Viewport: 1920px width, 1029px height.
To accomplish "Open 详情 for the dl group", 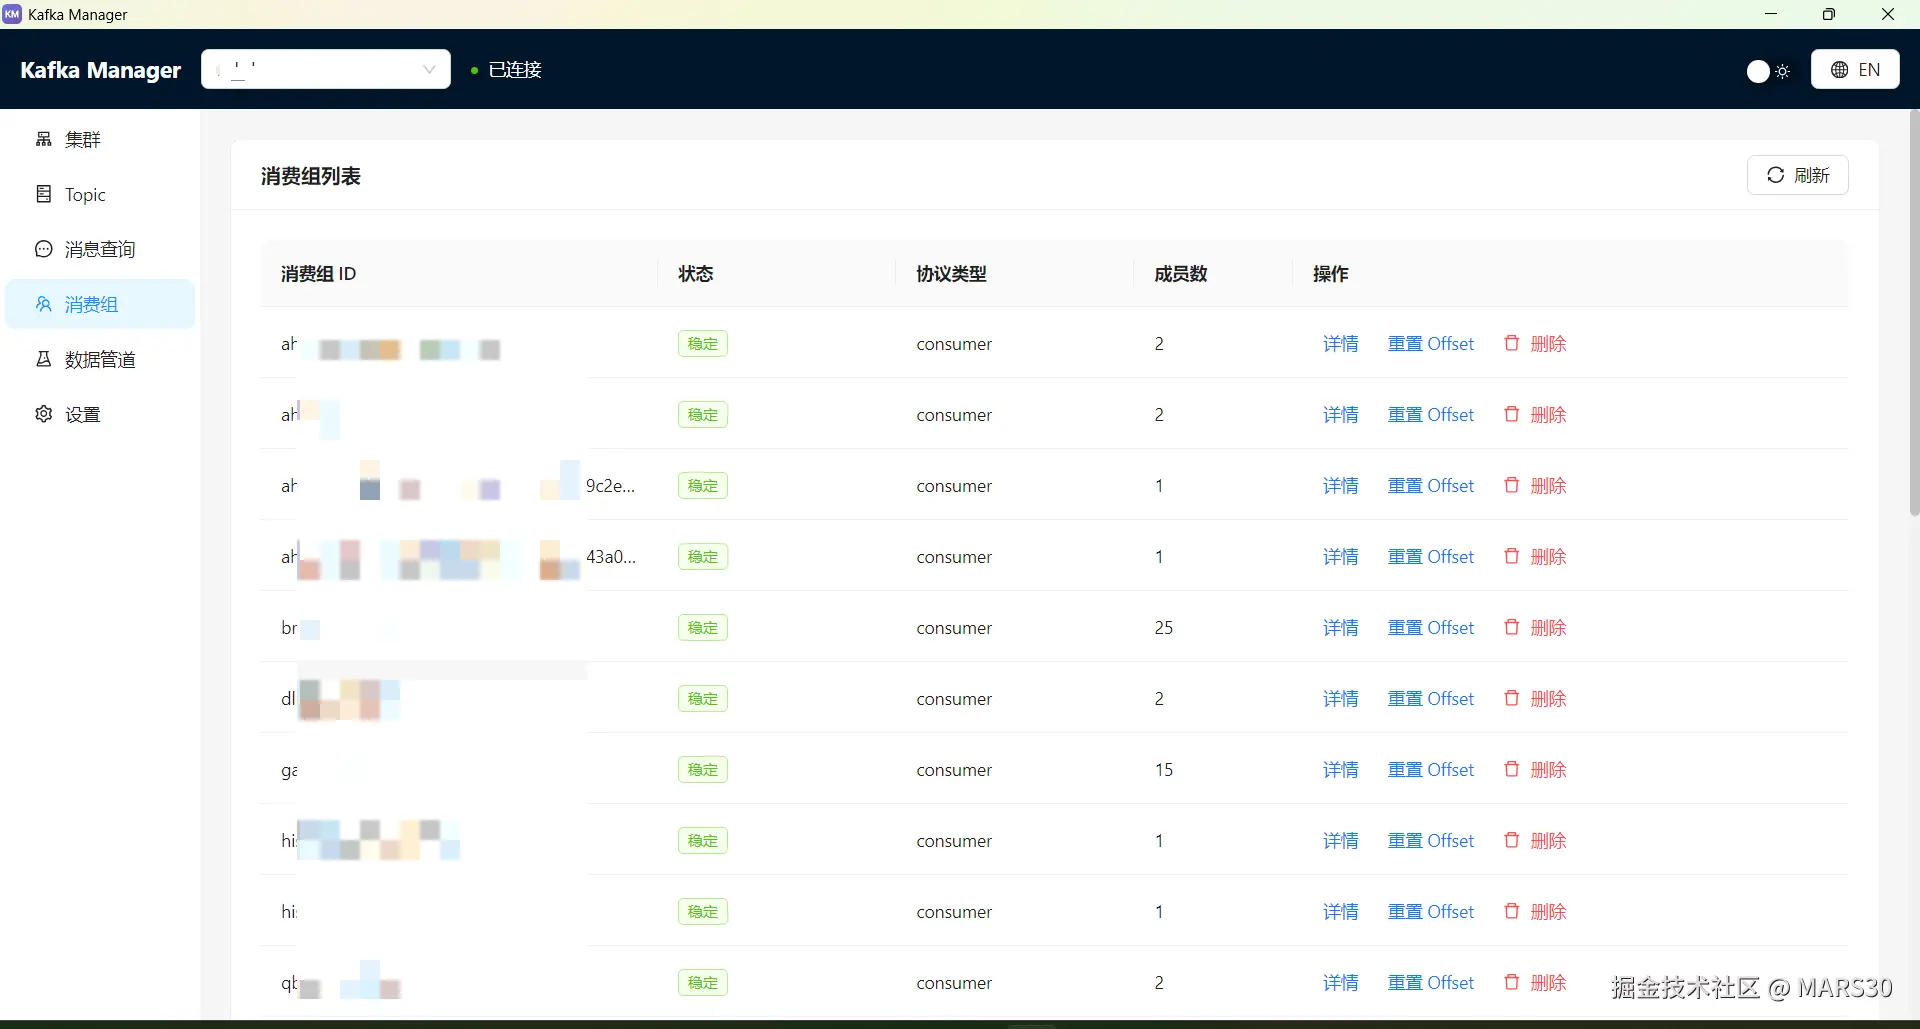I will tap(1340, 699).
